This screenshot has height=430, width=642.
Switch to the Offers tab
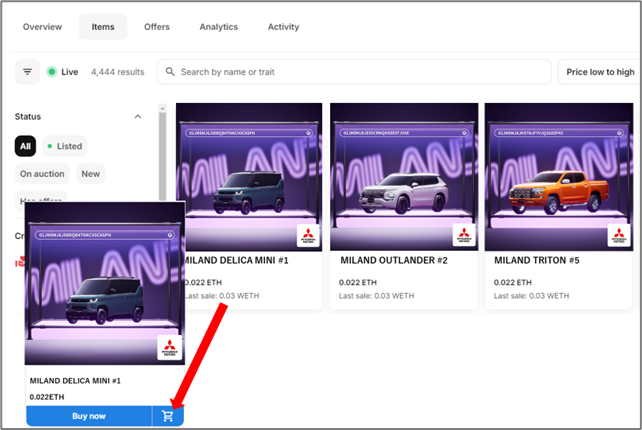click(x=157, y=27)
